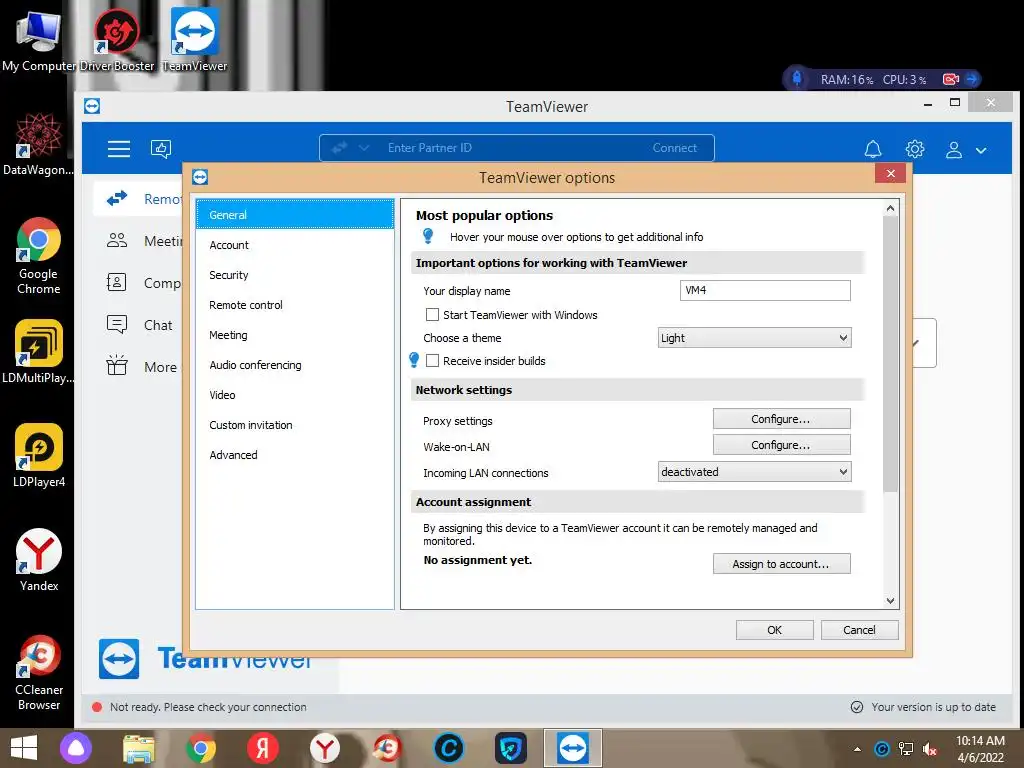The height and width of the screenshot is (768, 1024).
Task: Select the General options category
Action: coord(295,214)
